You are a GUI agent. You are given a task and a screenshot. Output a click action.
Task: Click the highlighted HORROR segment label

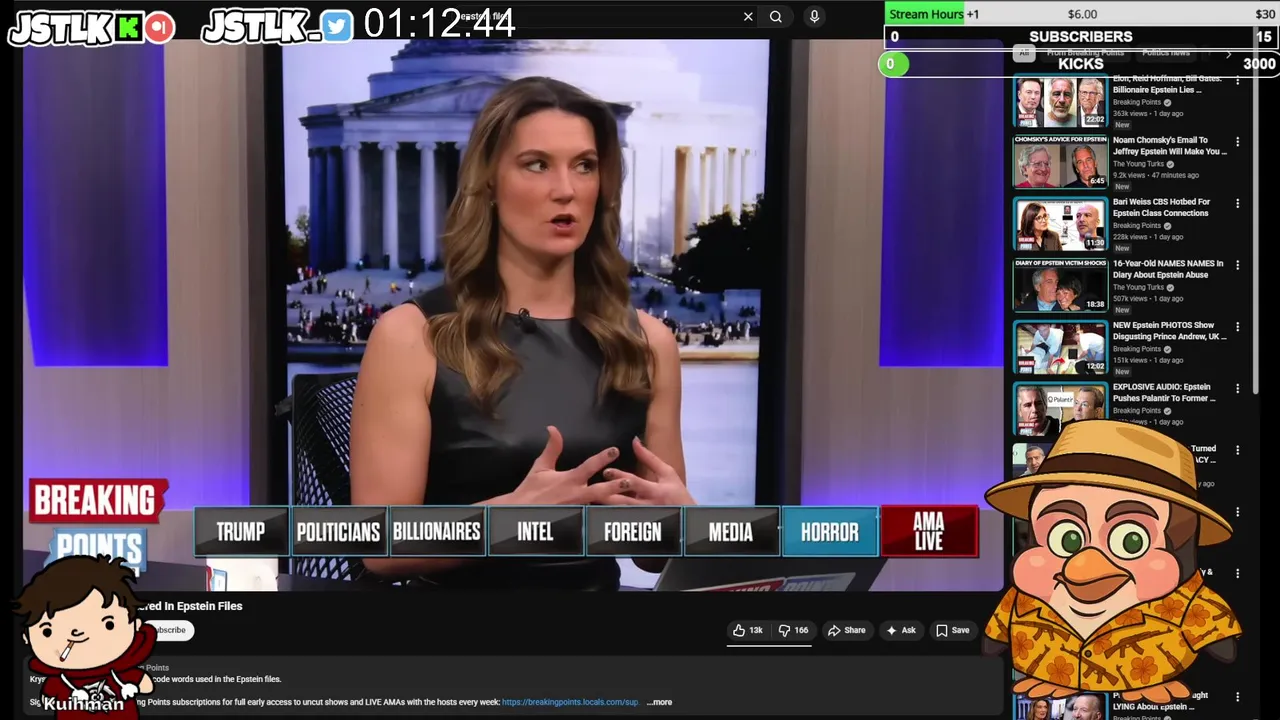[830, 532]
